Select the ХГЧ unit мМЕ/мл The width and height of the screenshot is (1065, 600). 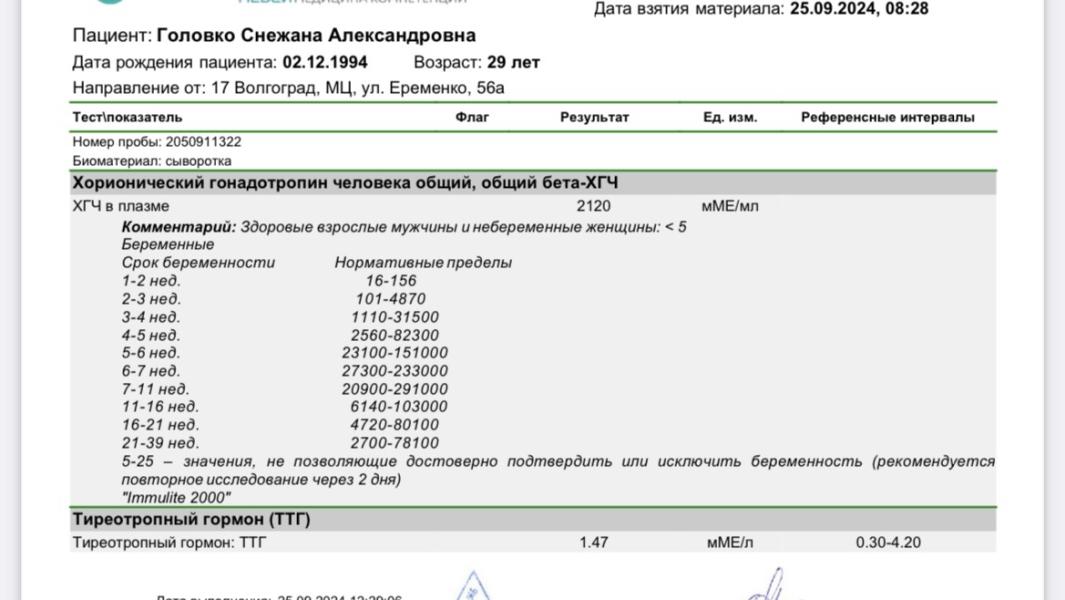click(x=730, y=206)
